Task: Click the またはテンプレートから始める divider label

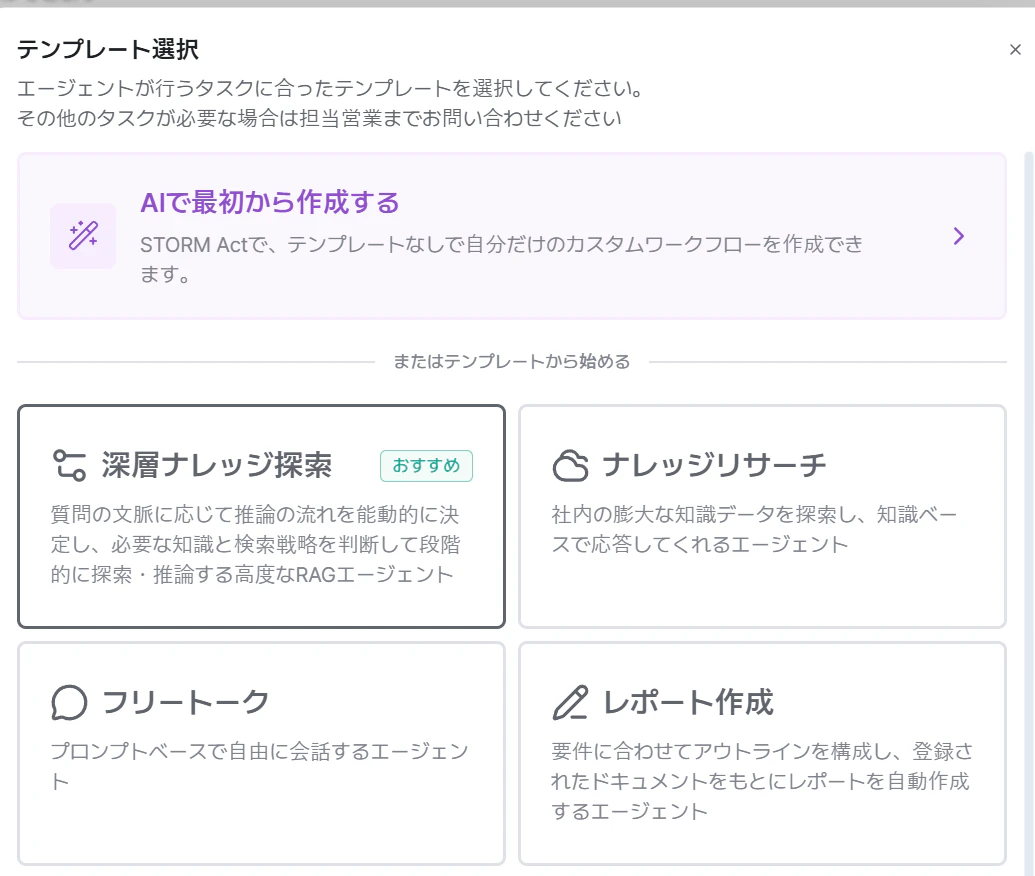Action: tap(512, 362)
